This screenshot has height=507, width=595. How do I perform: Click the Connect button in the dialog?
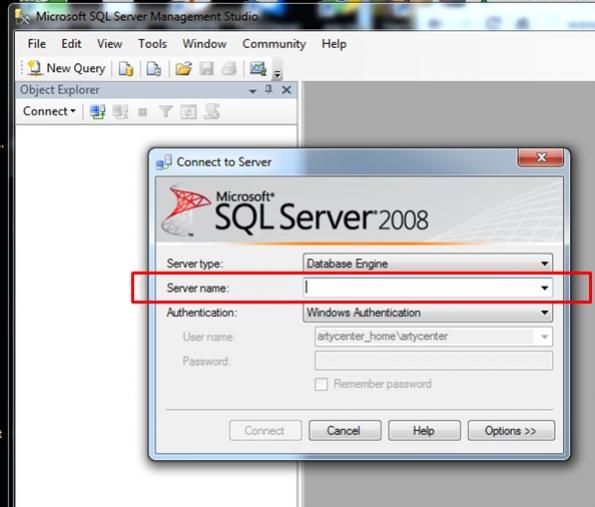point(265,431)
